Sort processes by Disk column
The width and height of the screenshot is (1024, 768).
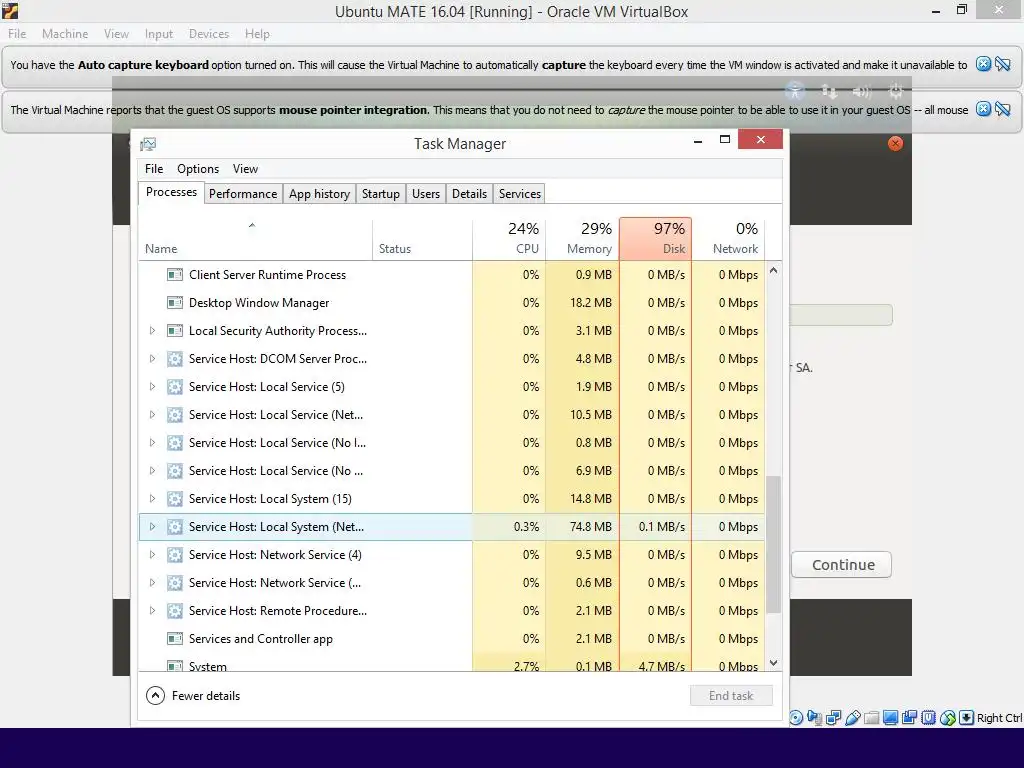(655, 238)
